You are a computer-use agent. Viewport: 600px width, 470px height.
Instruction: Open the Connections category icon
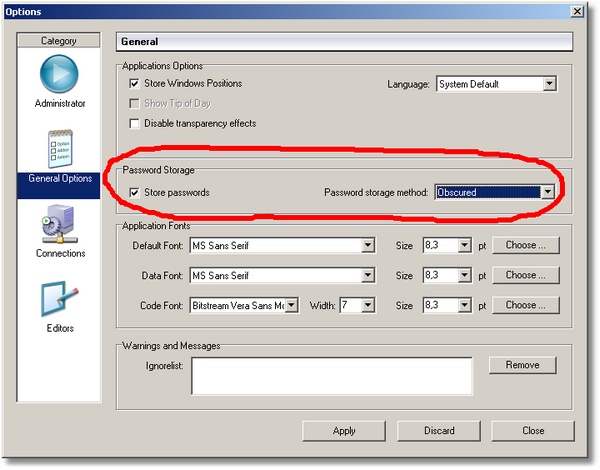coord(60,224)
